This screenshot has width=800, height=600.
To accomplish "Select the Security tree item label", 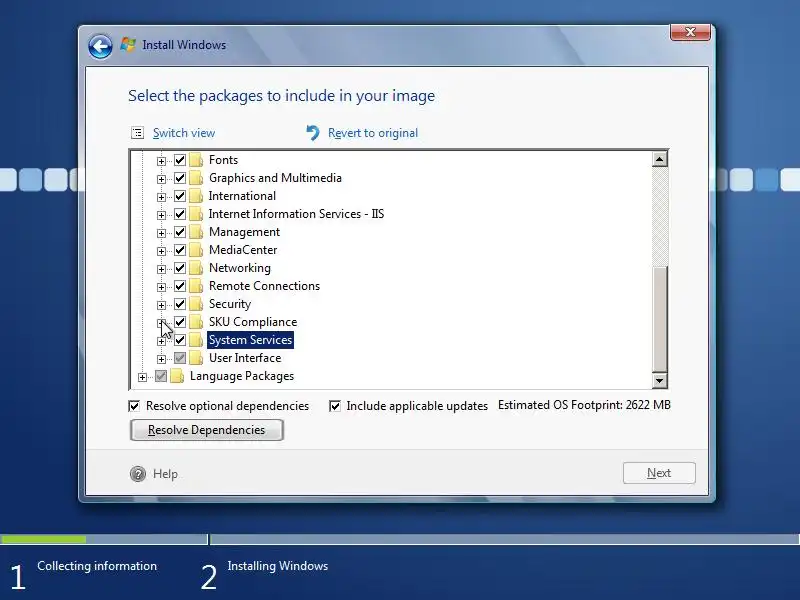I will tap(230, 304).
